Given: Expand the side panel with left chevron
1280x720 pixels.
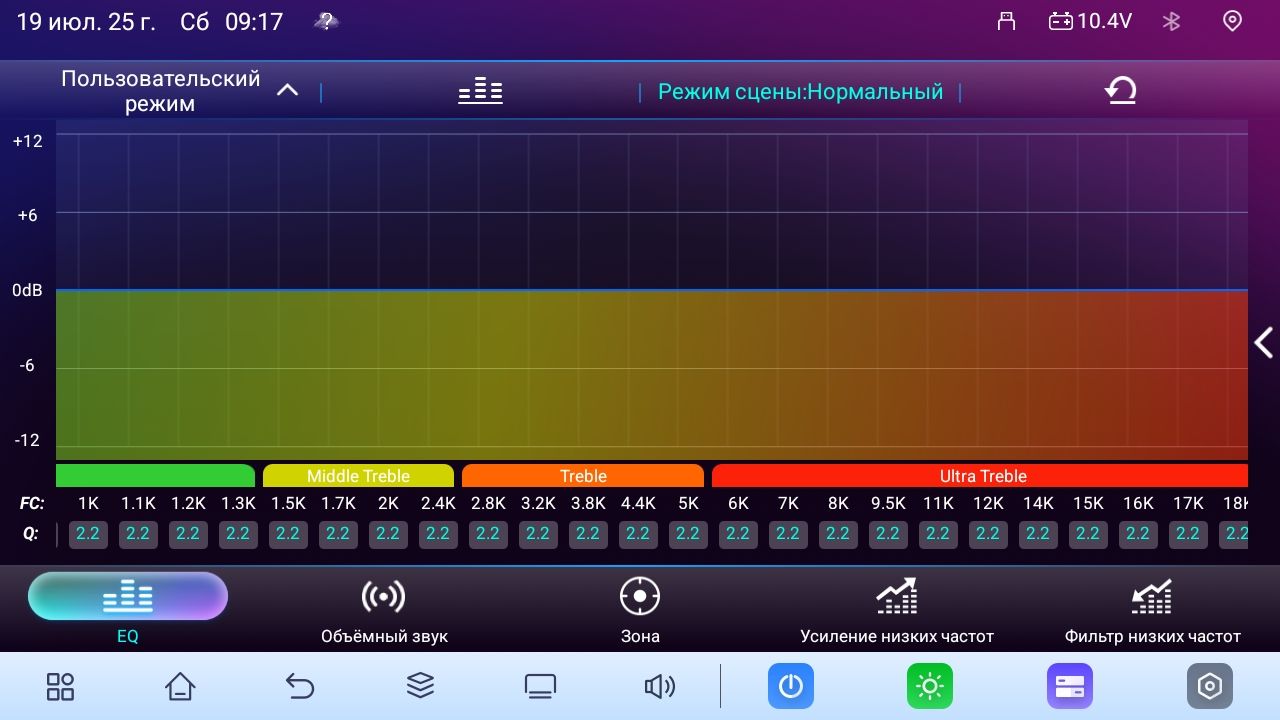Looking at the screenshot, I should [1263, 343].
